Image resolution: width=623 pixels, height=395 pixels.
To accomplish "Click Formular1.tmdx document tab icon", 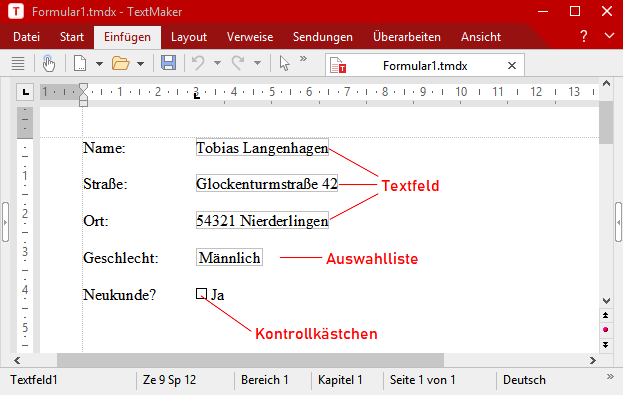I will pos(338,66).
